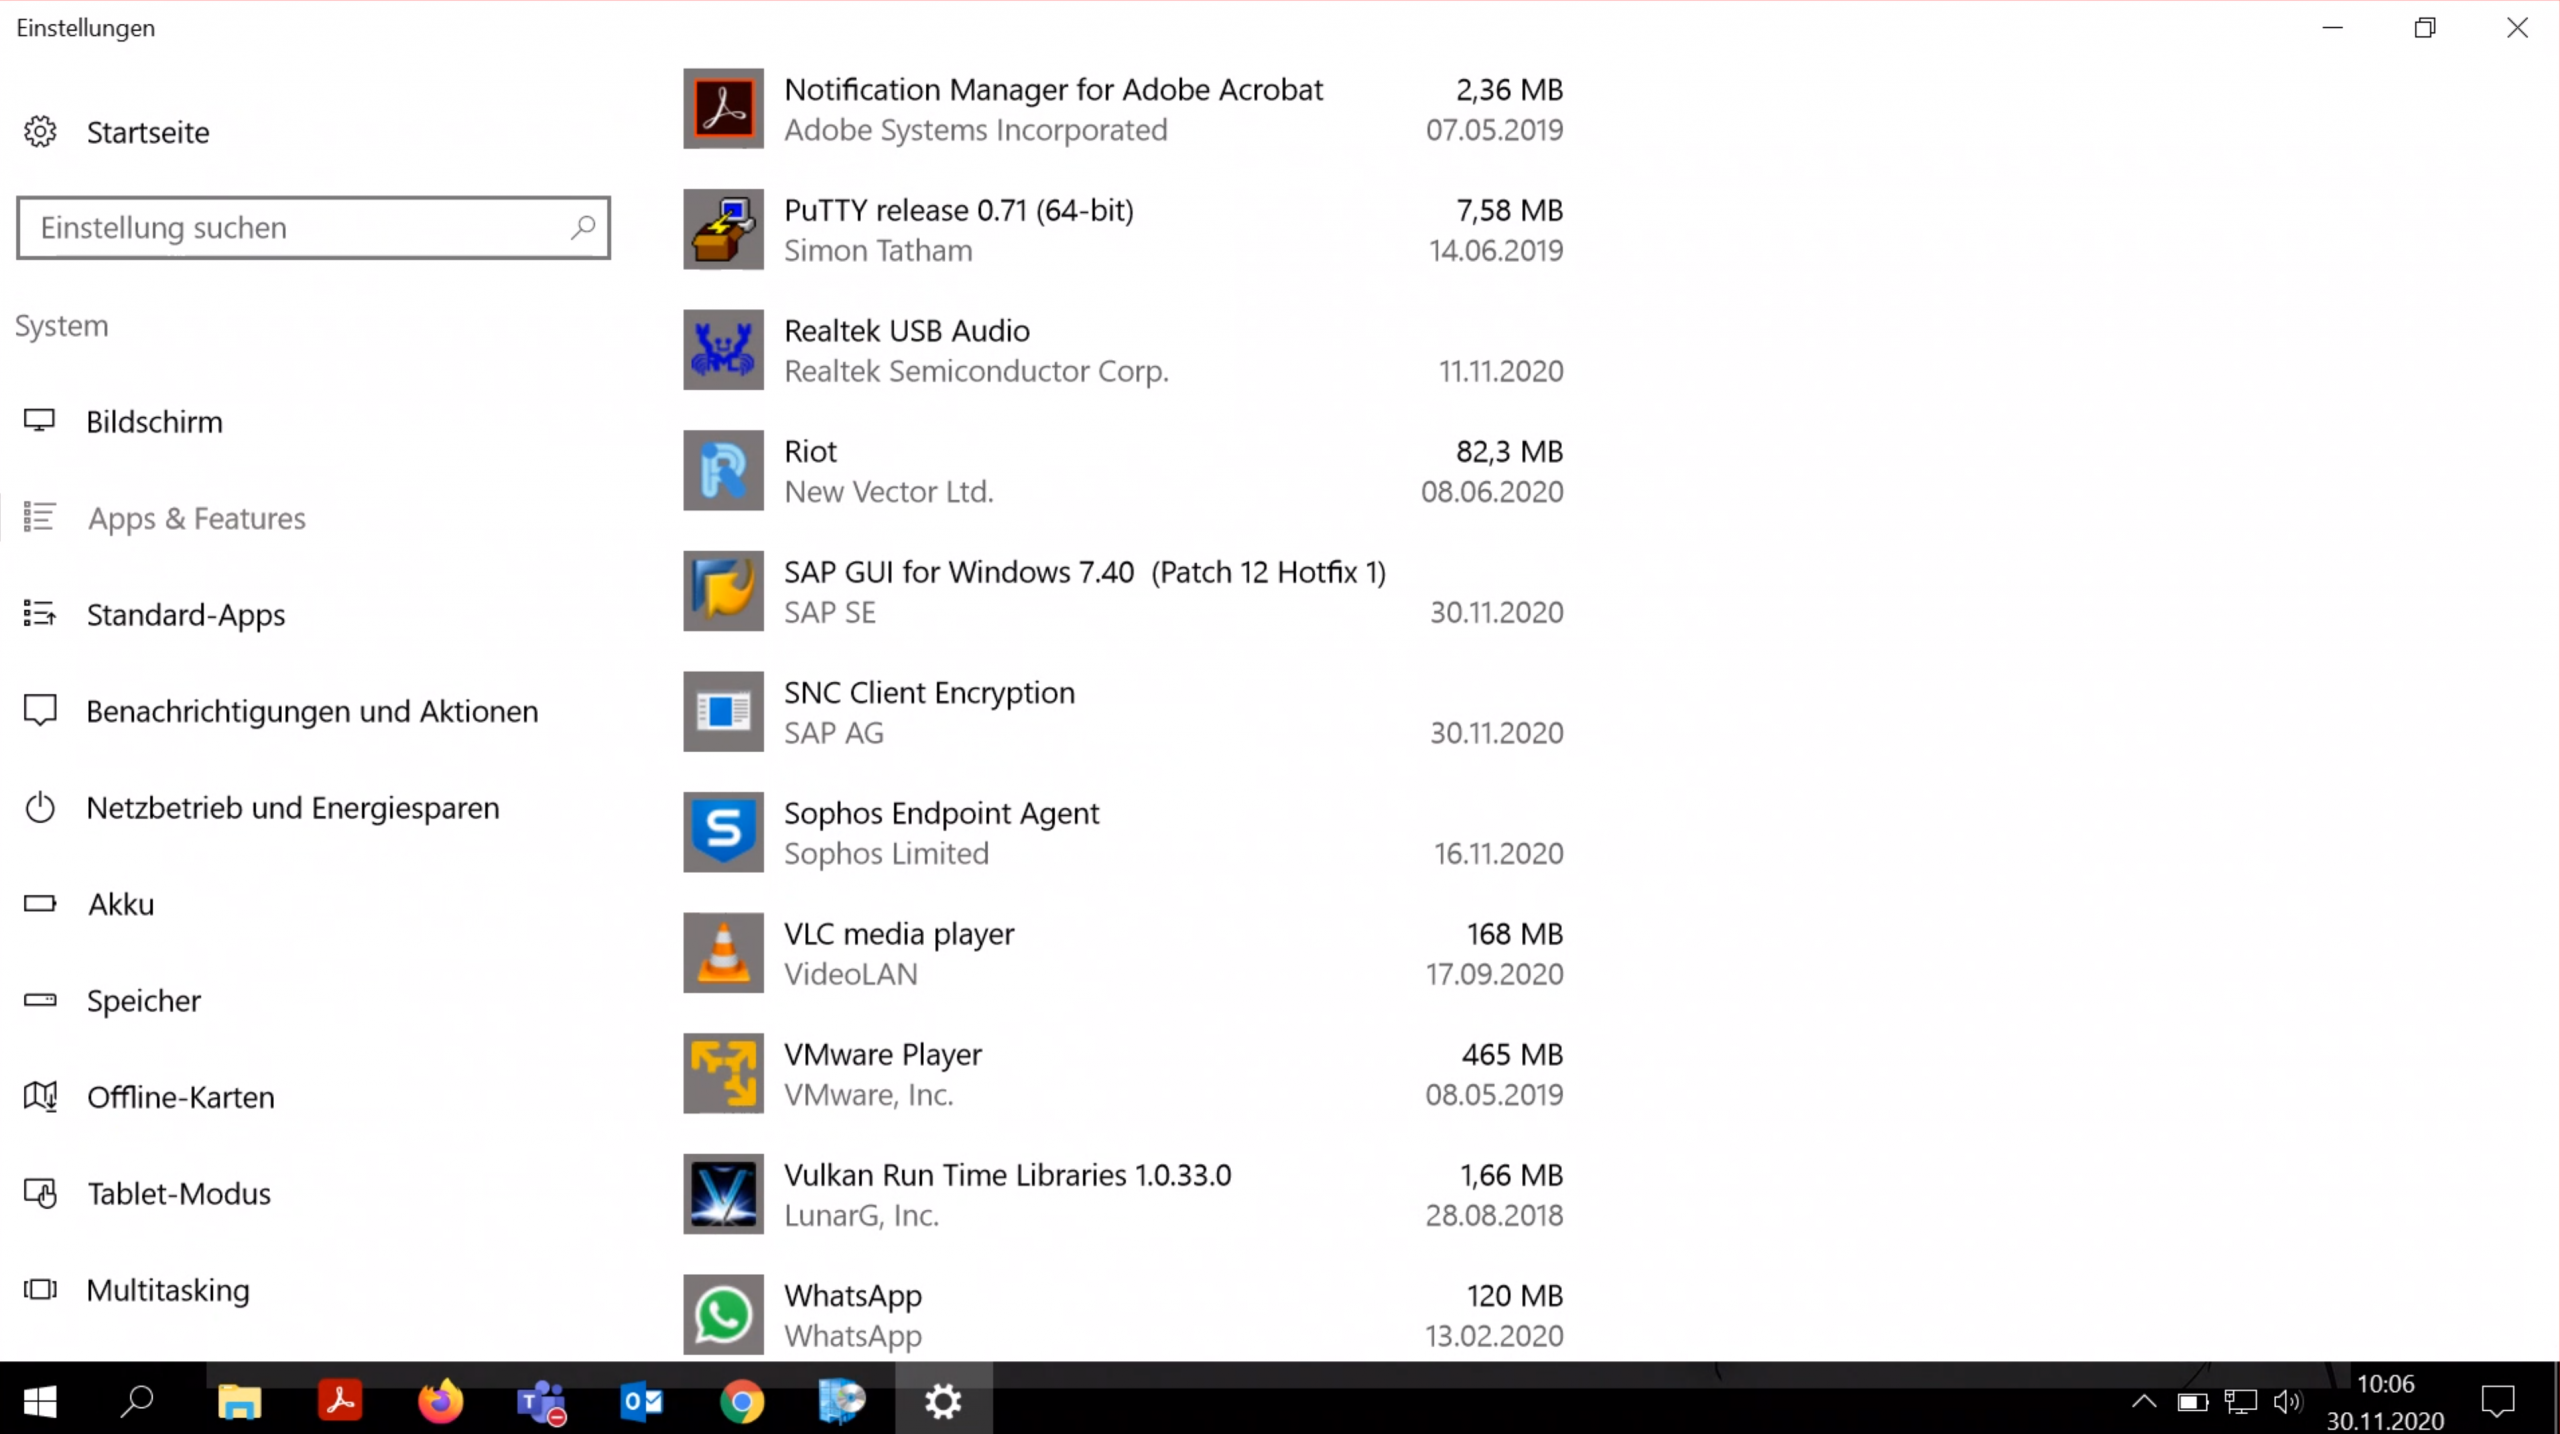This screenshot has width=2560, height=1434.
Task: Select the VLC media player entry
Action: tap(1123, 952)
